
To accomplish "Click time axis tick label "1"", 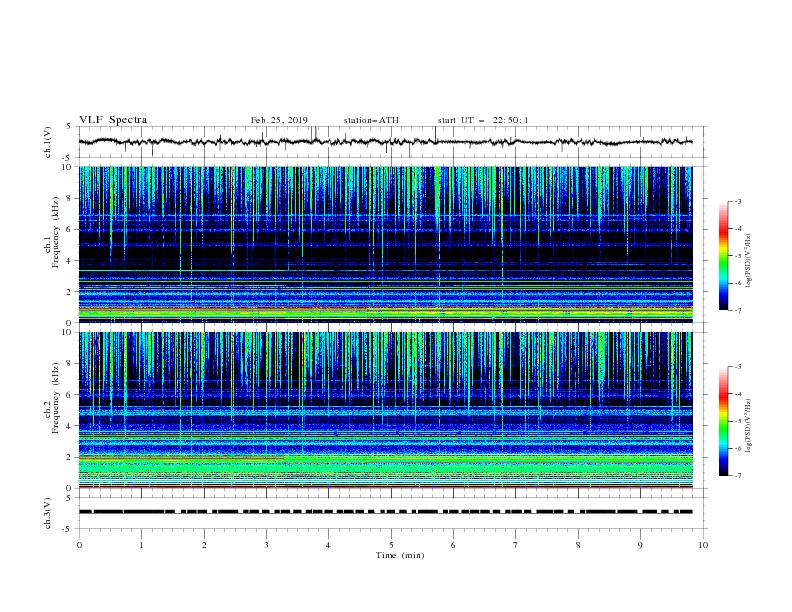I will [141, 545].
